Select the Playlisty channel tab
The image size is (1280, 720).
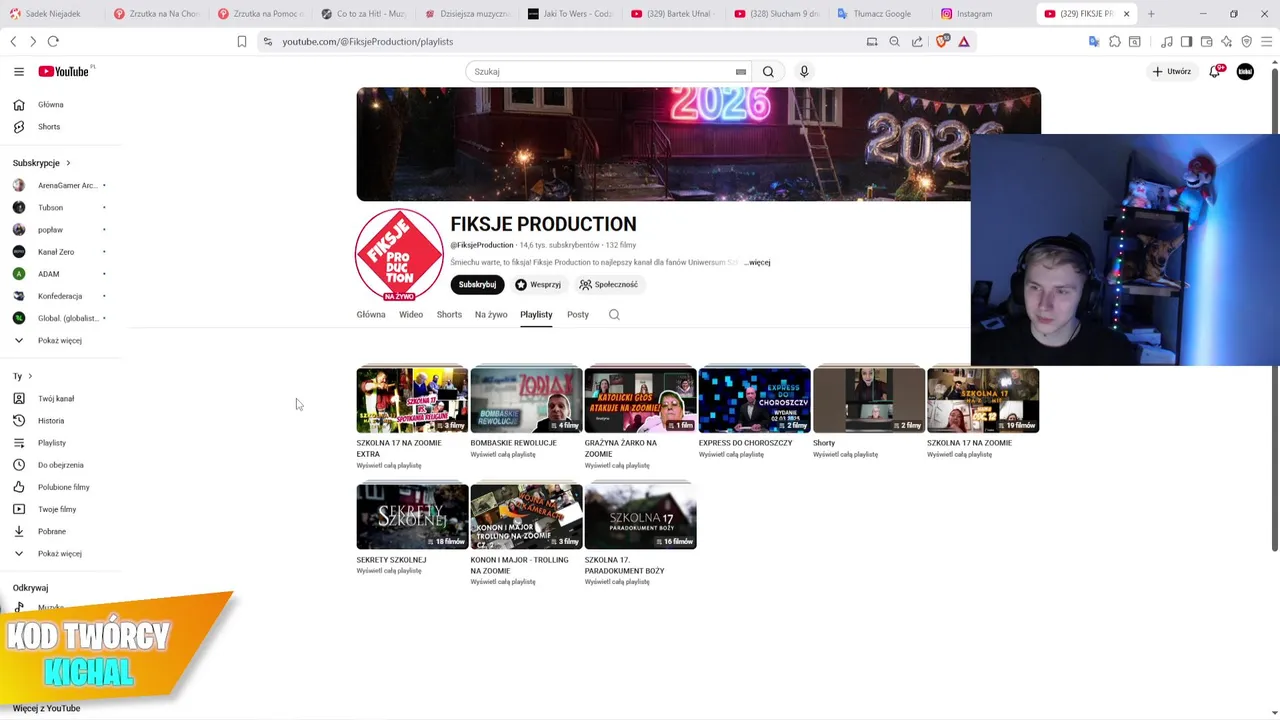[x=536, y=314]
